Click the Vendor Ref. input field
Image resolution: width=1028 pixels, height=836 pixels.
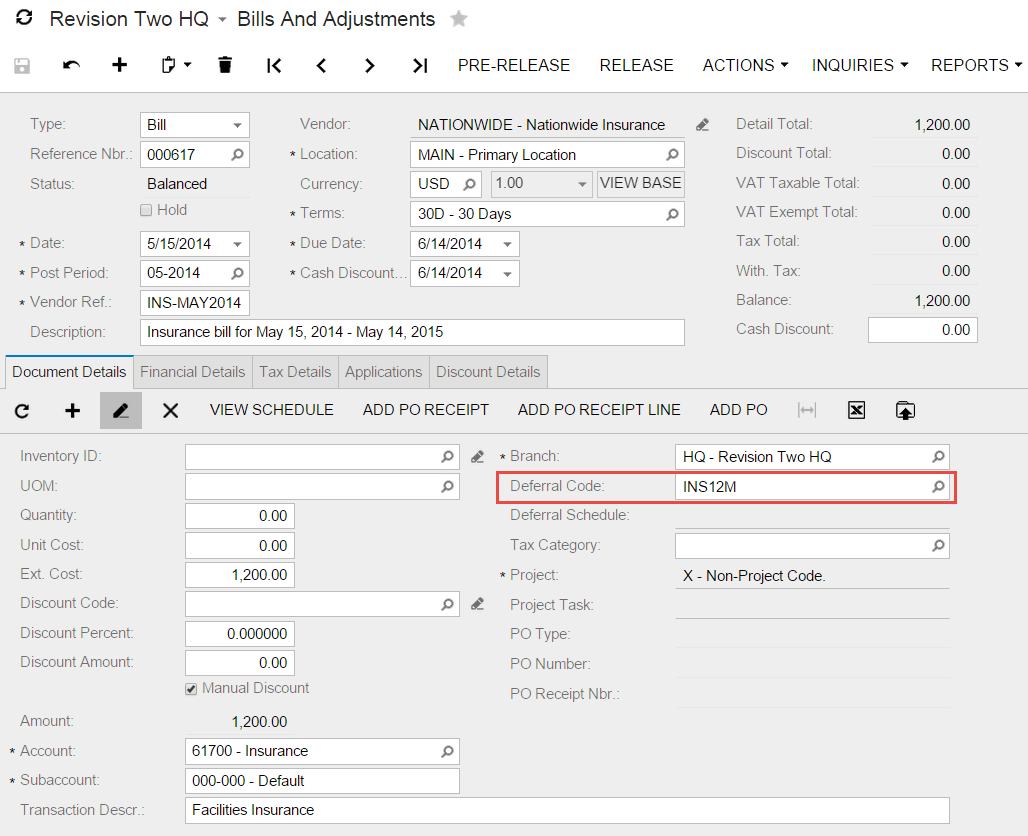(195, 303)
